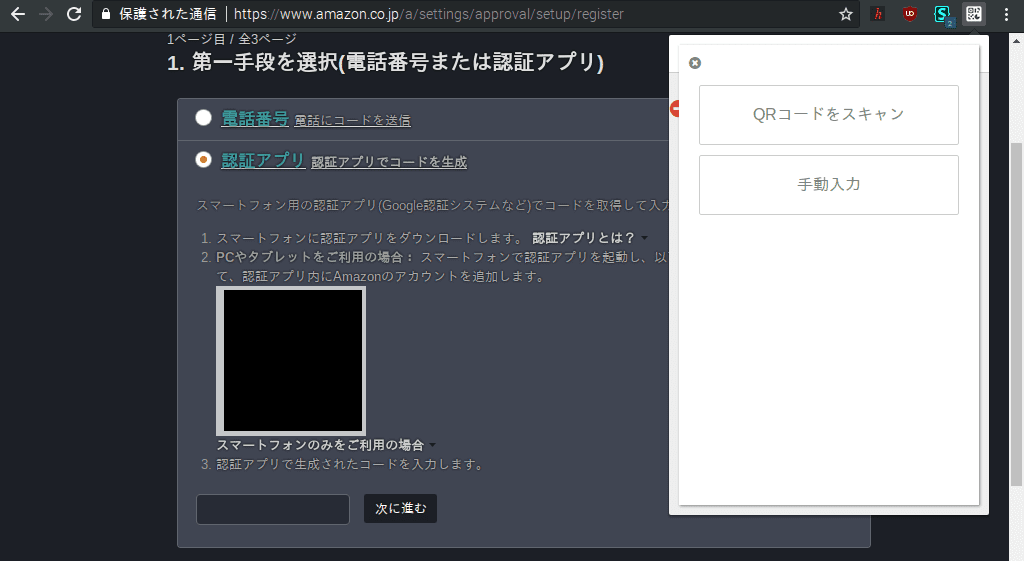Select the 認証アプリ radio option
1024x561 pixels.
[203, 159]
